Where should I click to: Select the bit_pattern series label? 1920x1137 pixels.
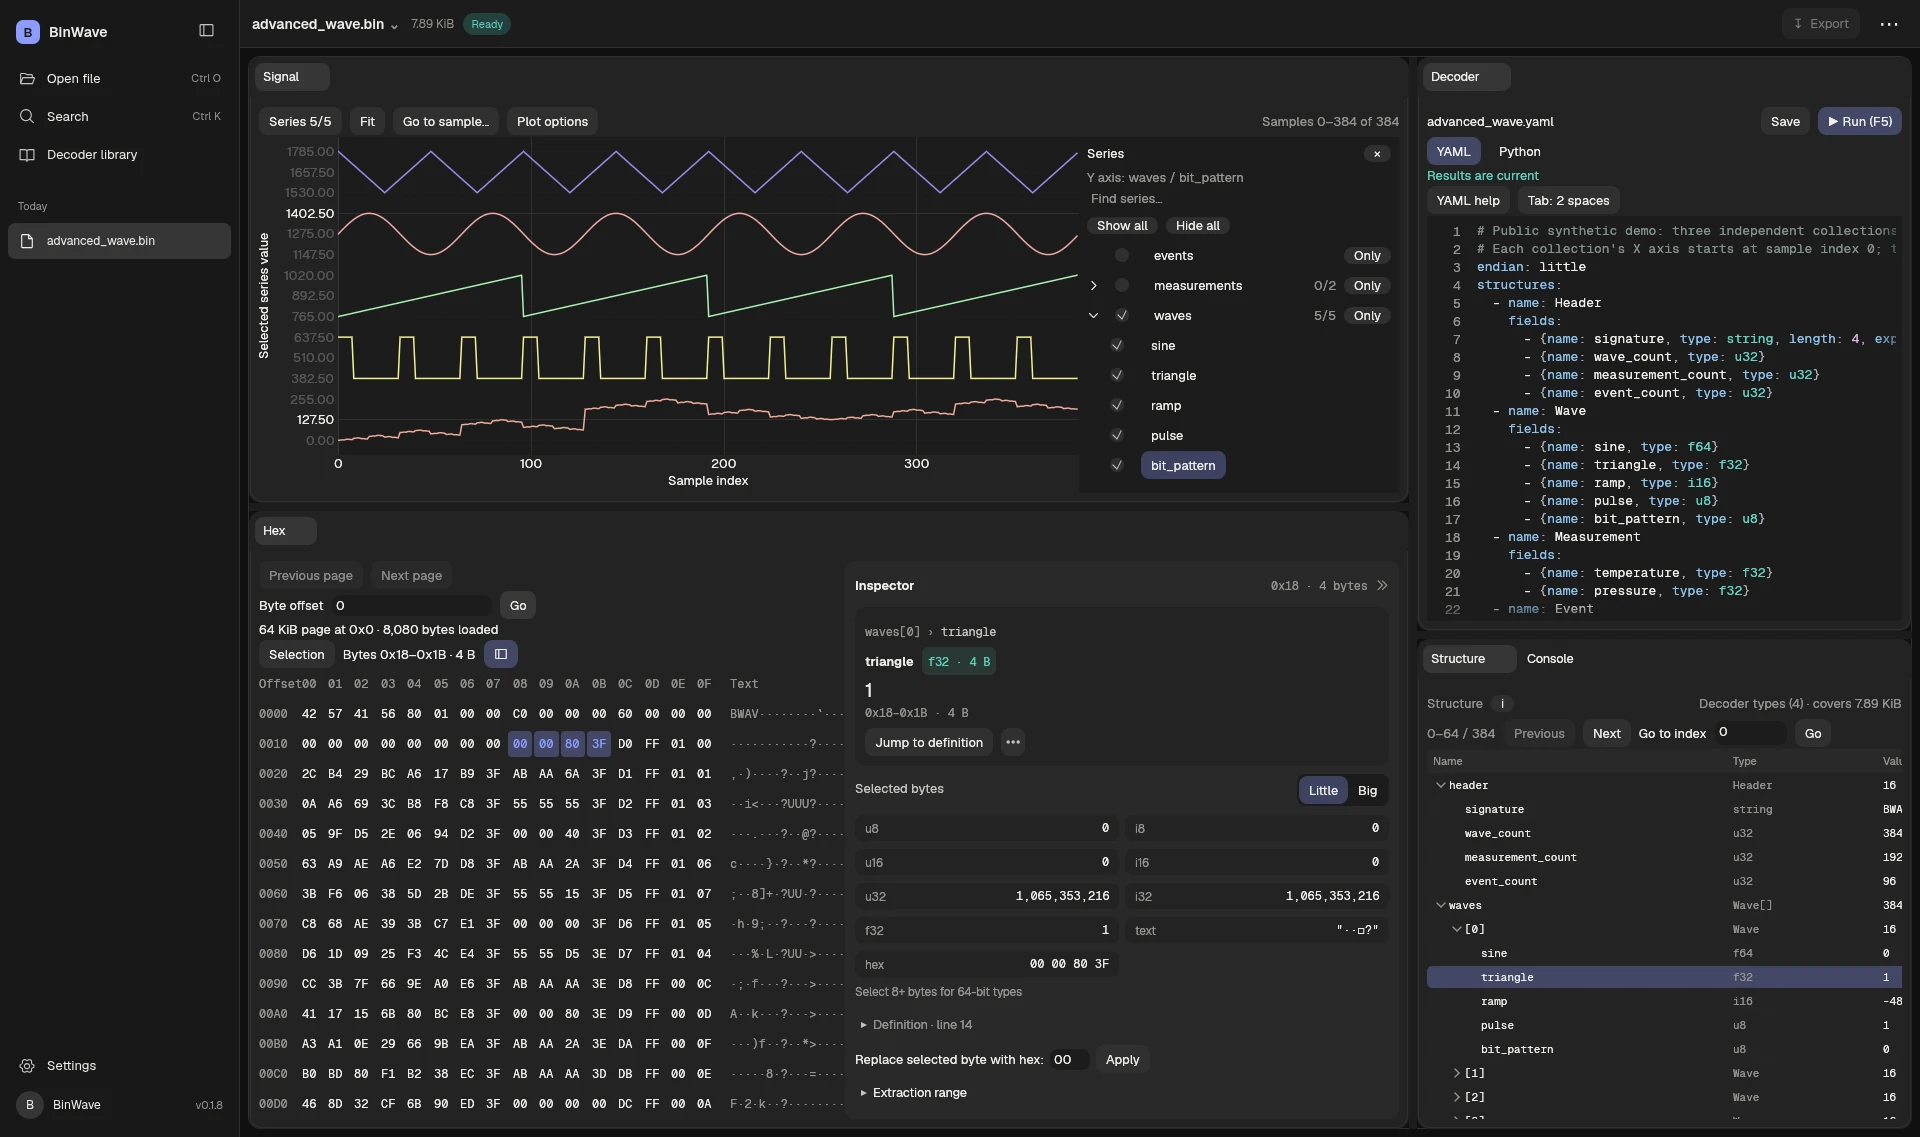(1183, 466)
